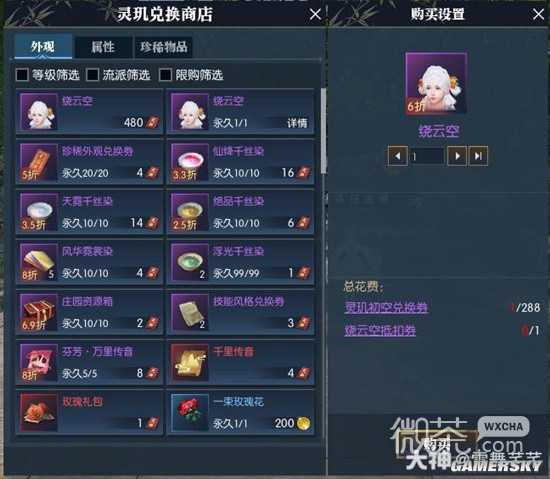This screenshot has height=479, width=550.
Task: Click the 千里传音 golden scroll icon
Action: click(190, 363)
